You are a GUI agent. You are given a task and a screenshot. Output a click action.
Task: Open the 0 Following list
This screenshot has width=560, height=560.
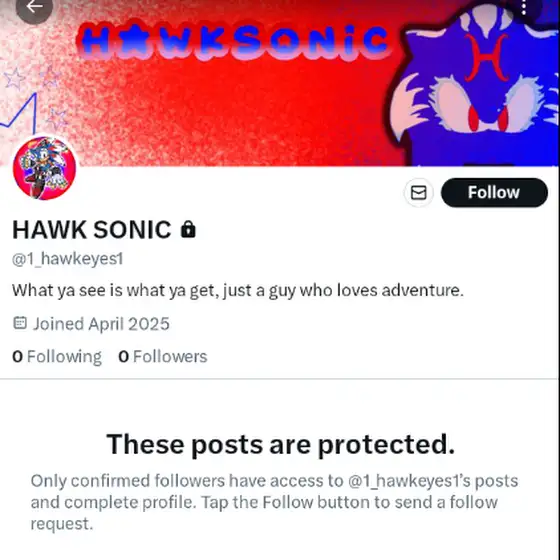coord(57,356)
